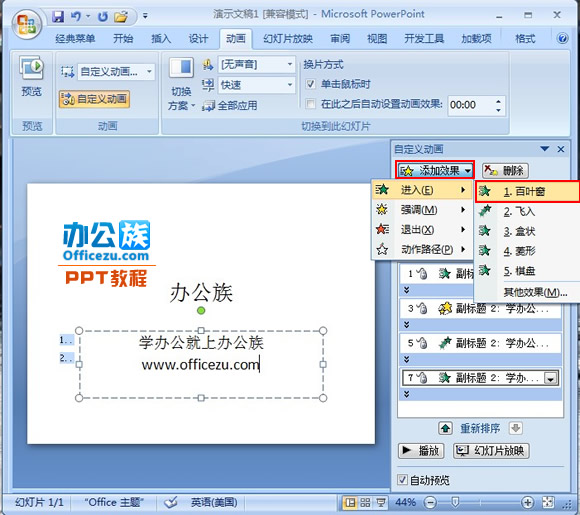The width and height of the screenshot is (580, 515).
Task: Increase the auto-advance time with the up spinner
Action: (498, 101)
